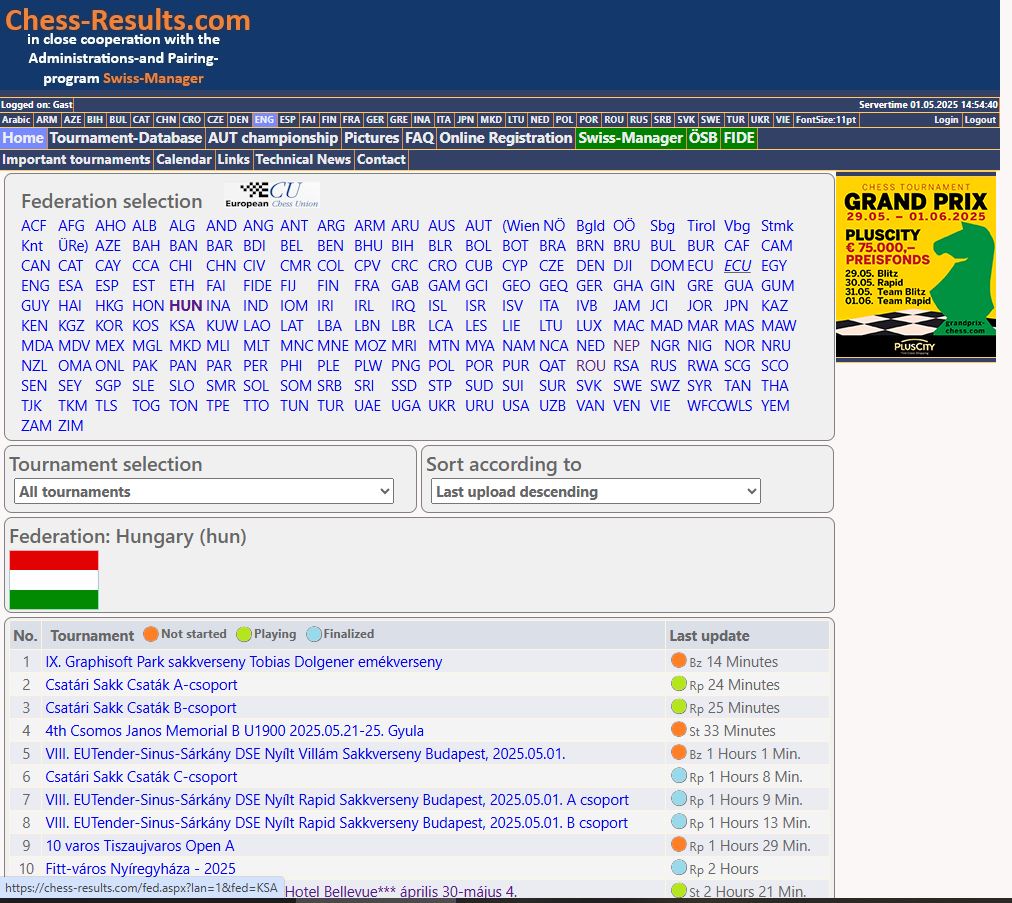Open Technical News submenu item

303,159
